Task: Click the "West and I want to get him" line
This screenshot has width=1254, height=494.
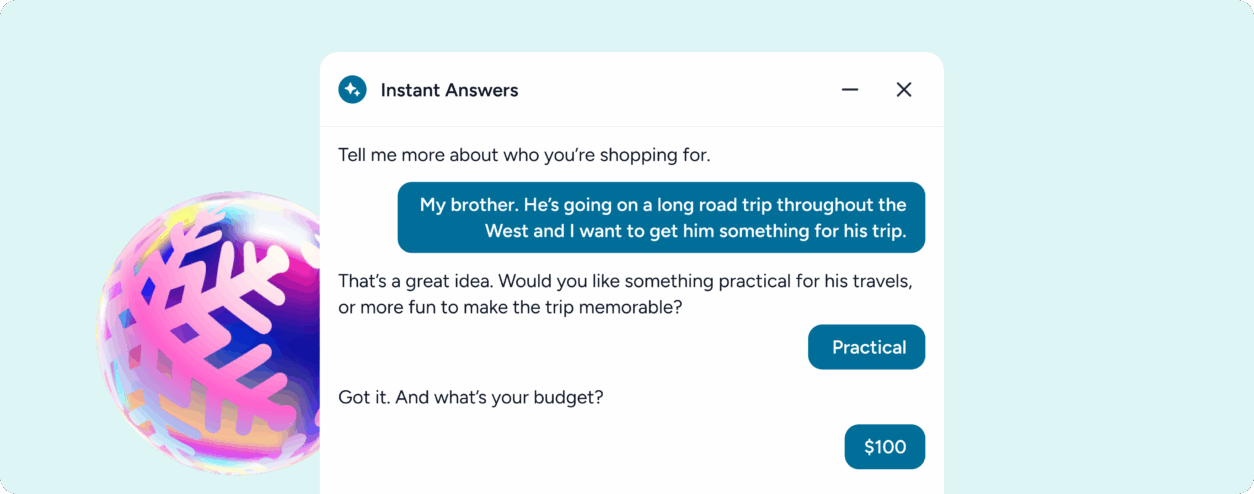Action: click(695, 231)
